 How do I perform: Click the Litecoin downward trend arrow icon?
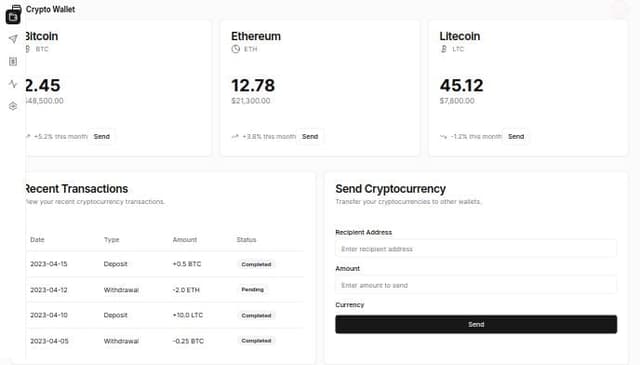coord(444,136)
